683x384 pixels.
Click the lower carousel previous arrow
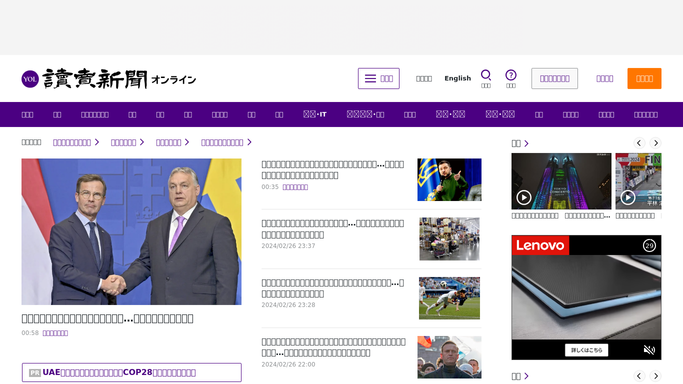click(639, 376)
